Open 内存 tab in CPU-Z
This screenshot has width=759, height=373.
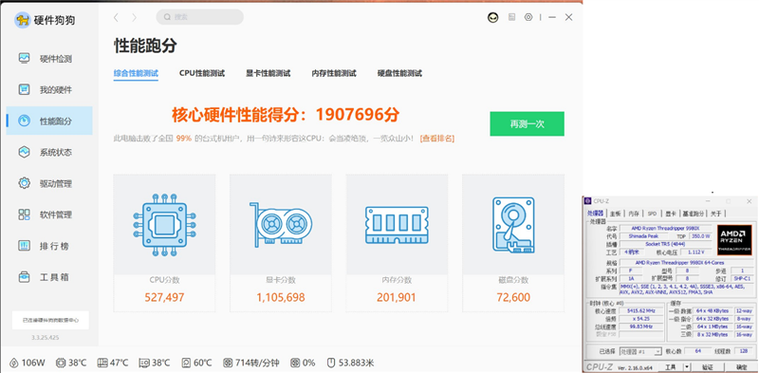(634, 213)
